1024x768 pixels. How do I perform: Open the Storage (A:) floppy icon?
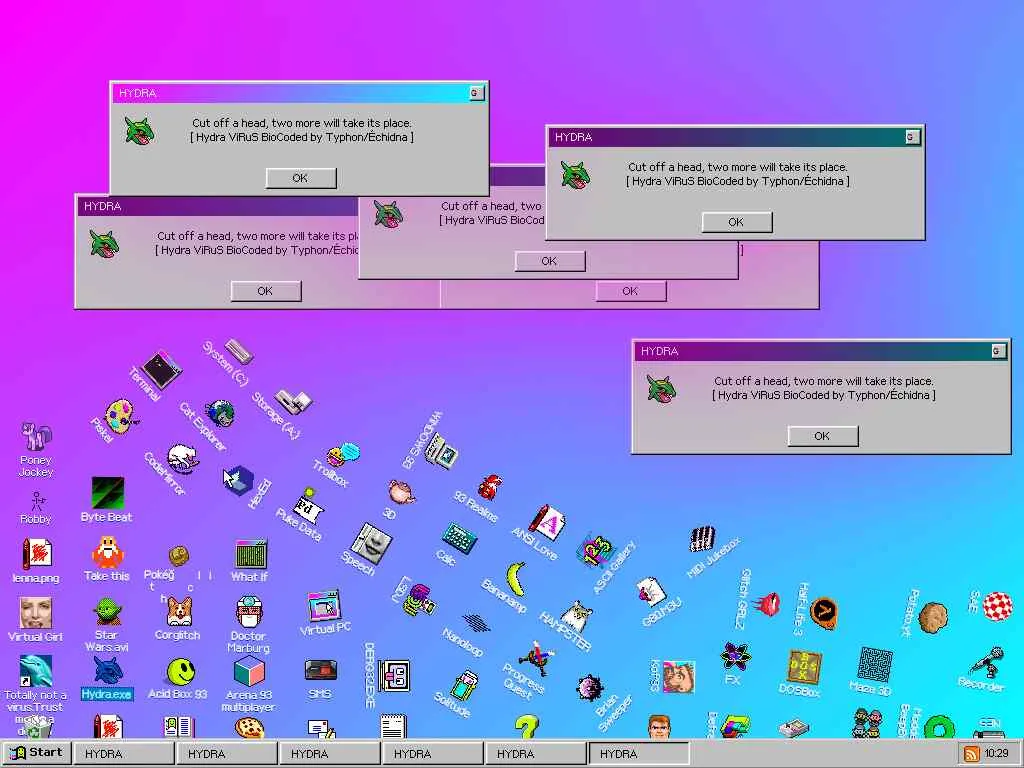[293, 401]
